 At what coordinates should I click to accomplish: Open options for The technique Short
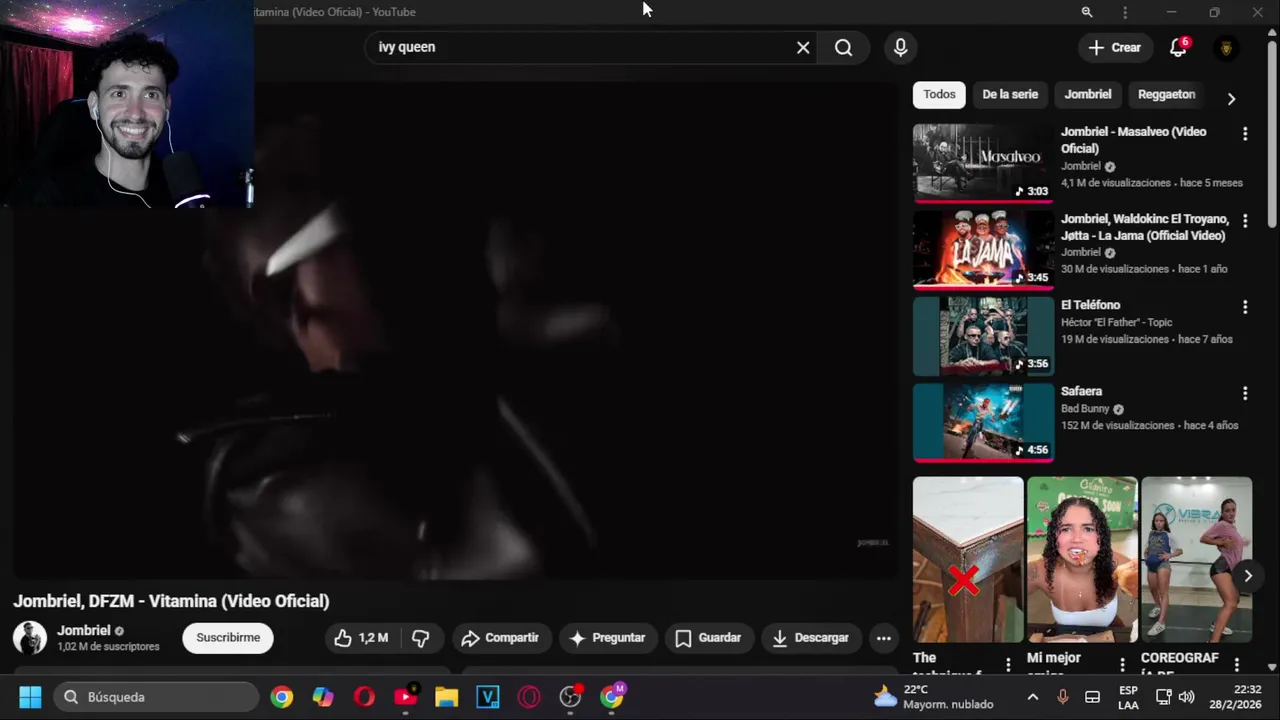[1008, 665]
